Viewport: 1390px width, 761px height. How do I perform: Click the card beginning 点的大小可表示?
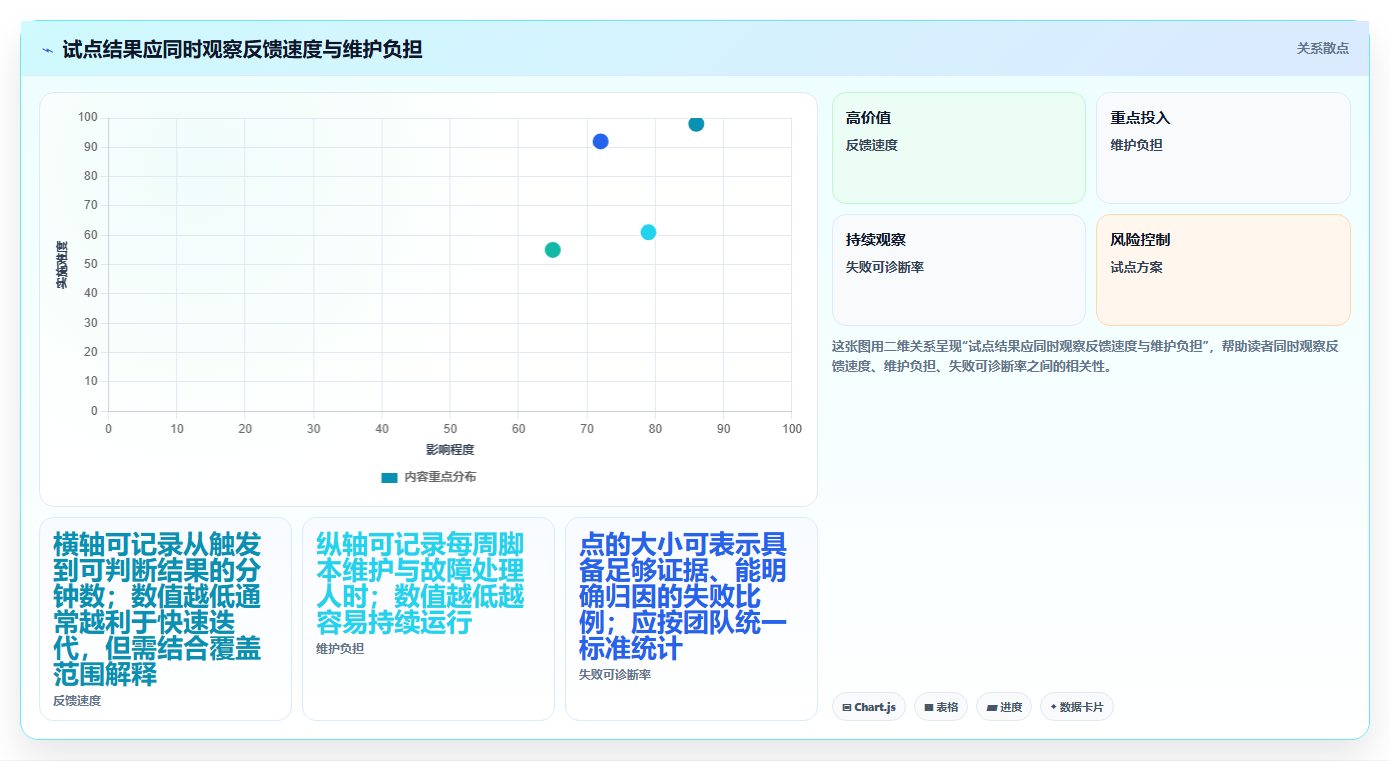[x=691, y=619]
